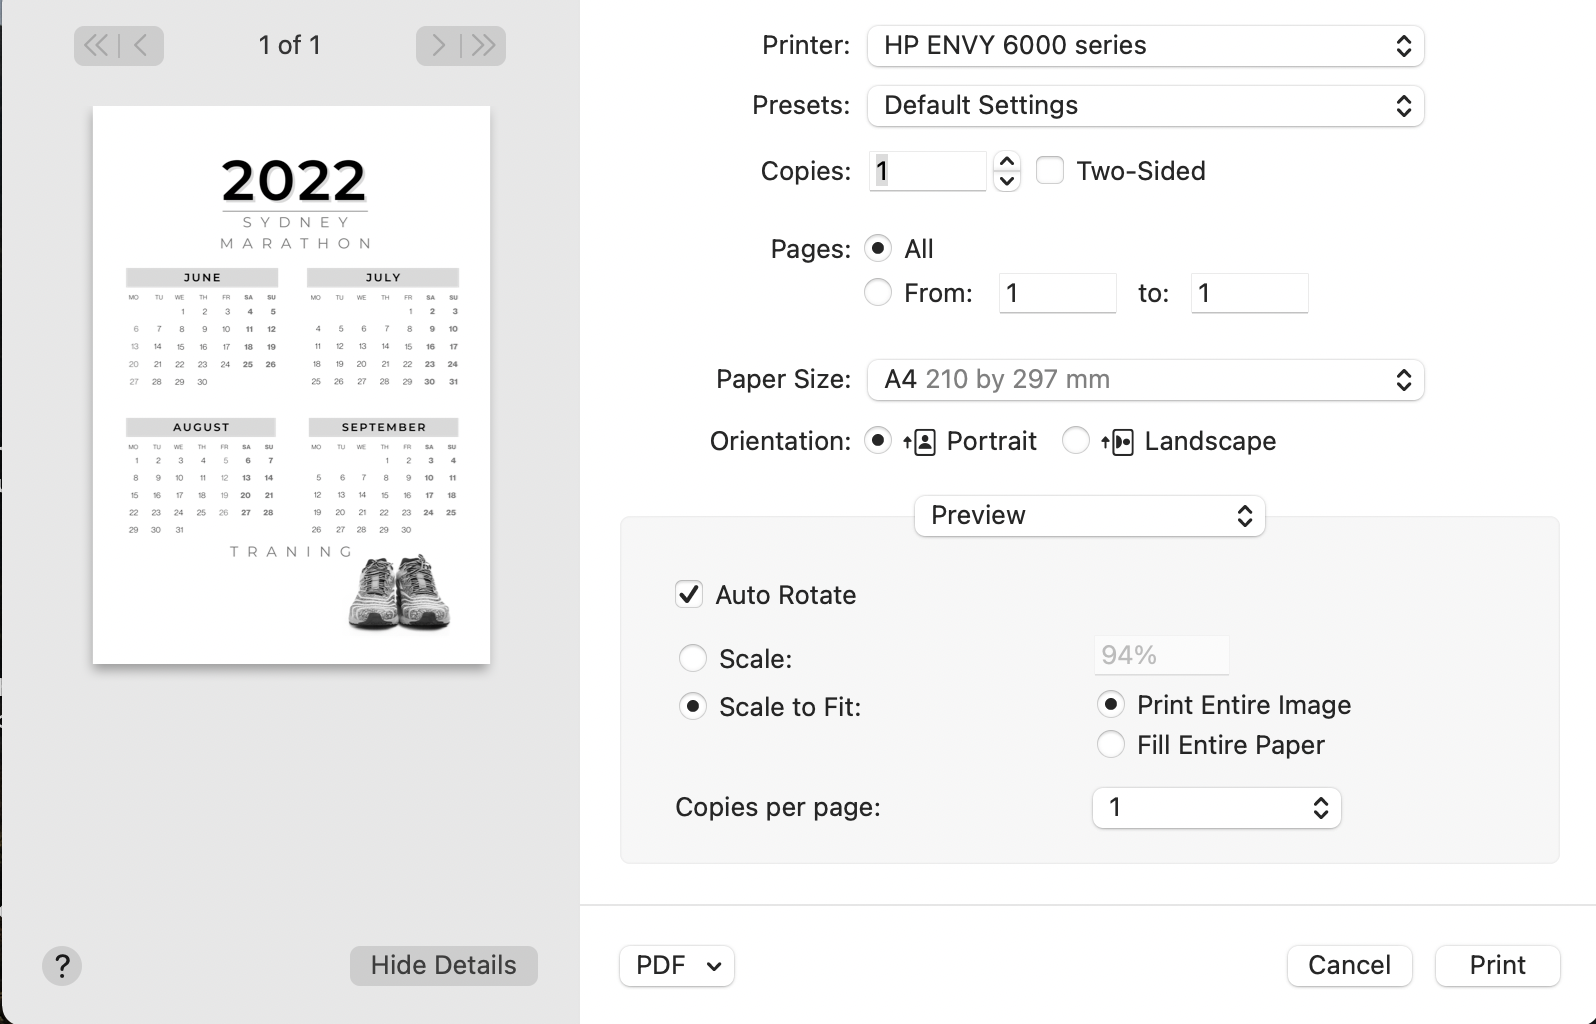Open the Preview options section menu

pos(1089,516)
